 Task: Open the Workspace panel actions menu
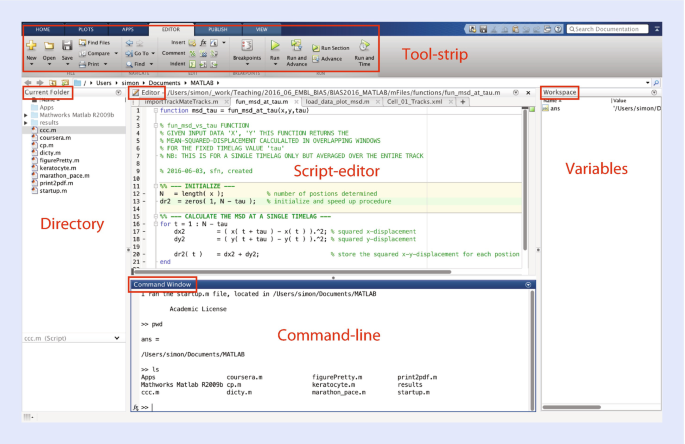[x=654, y=92]
